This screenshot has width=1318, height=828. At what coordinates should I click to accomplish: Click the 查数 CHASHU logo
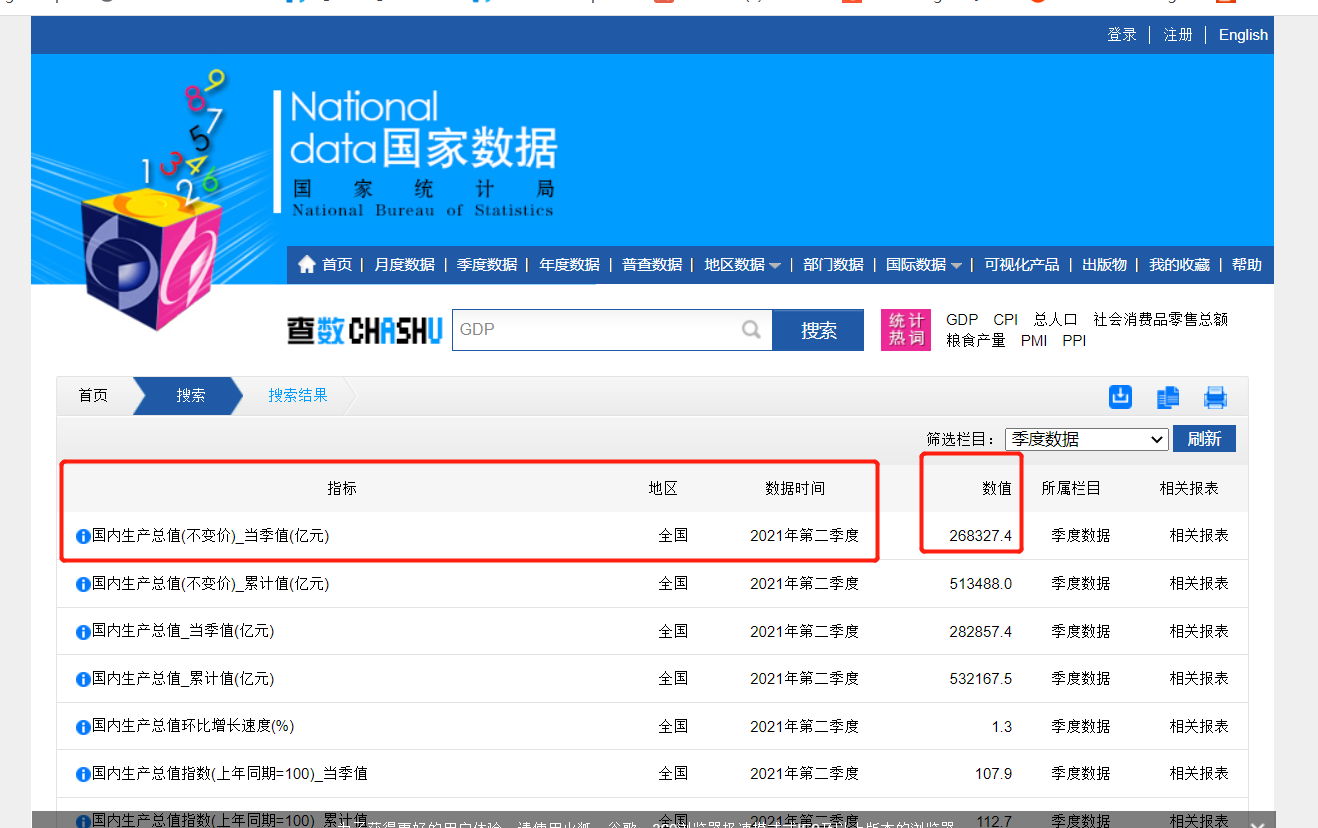(x=365, y=330)
